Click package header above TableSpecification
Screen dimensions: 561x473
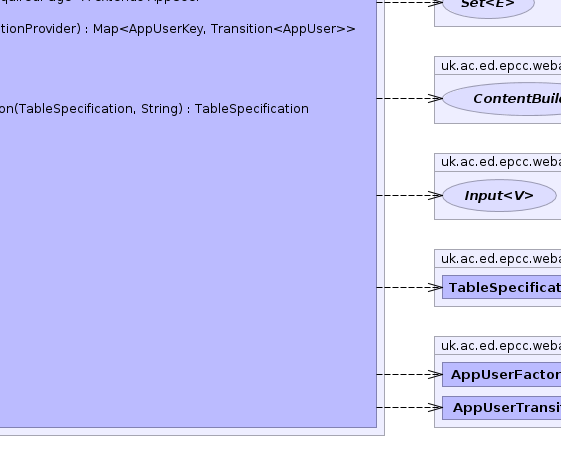pos(501,258)
